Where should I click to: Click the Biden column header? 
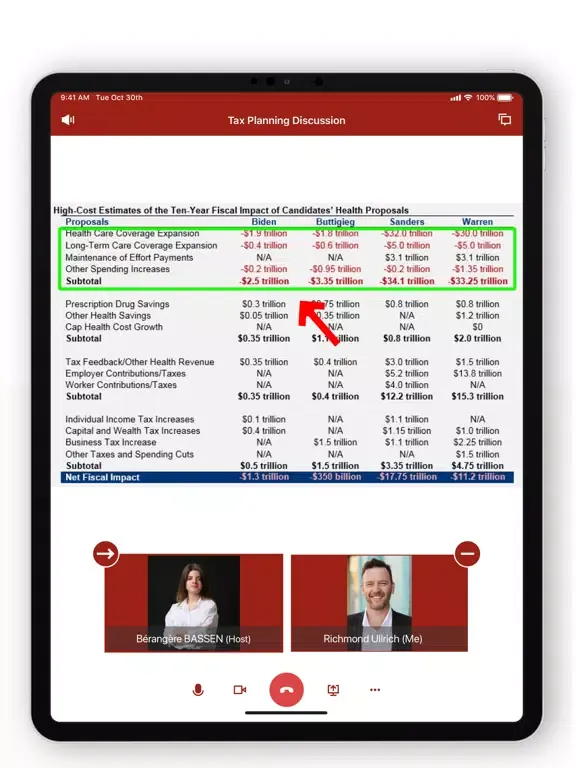click(x=264, y=222)
